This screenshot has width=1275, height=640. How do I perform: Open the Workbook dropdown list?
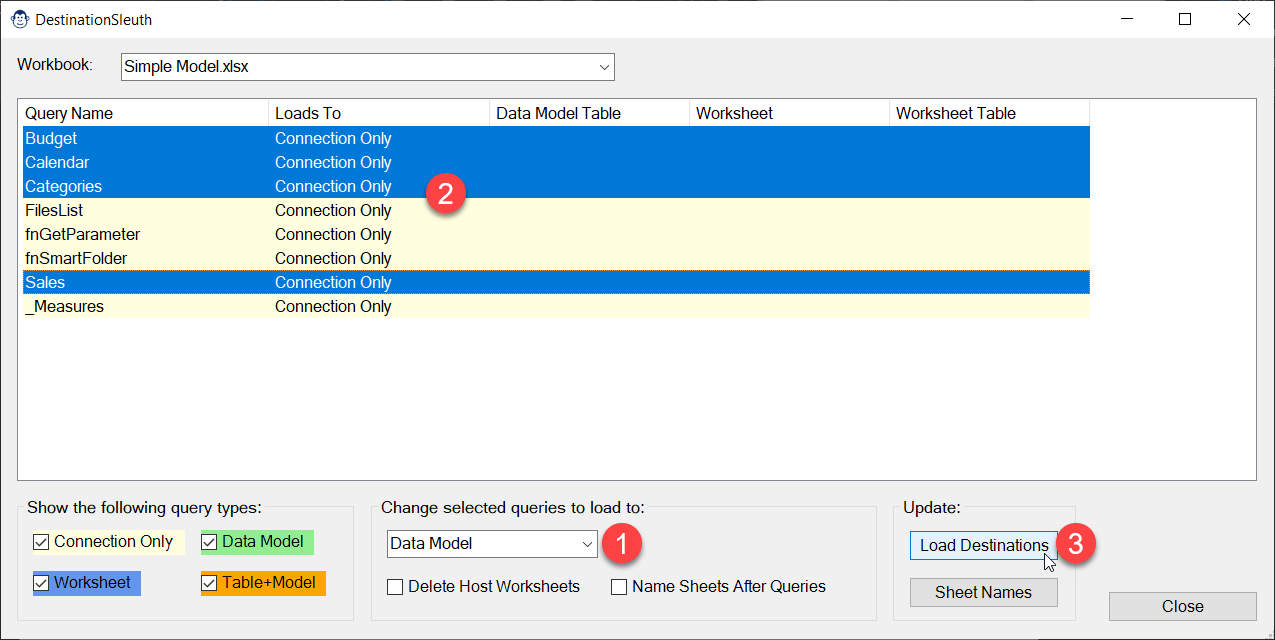coord(604,67)
